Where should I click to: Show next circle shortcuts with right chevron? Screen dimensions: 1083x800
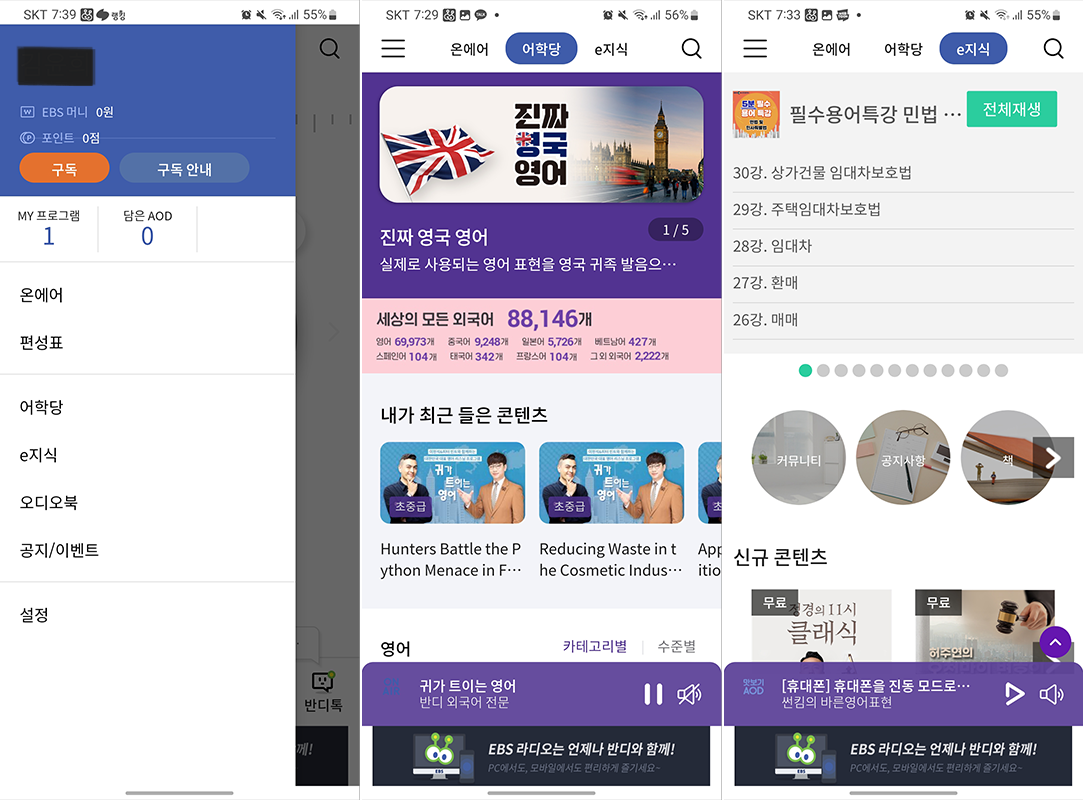point(1053,457)
